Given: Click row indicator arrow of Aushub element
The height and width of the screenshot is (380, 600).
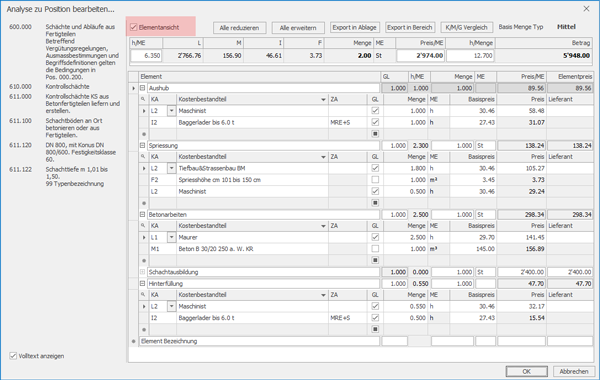Looking at the screenshot, I should click(134, 88).
